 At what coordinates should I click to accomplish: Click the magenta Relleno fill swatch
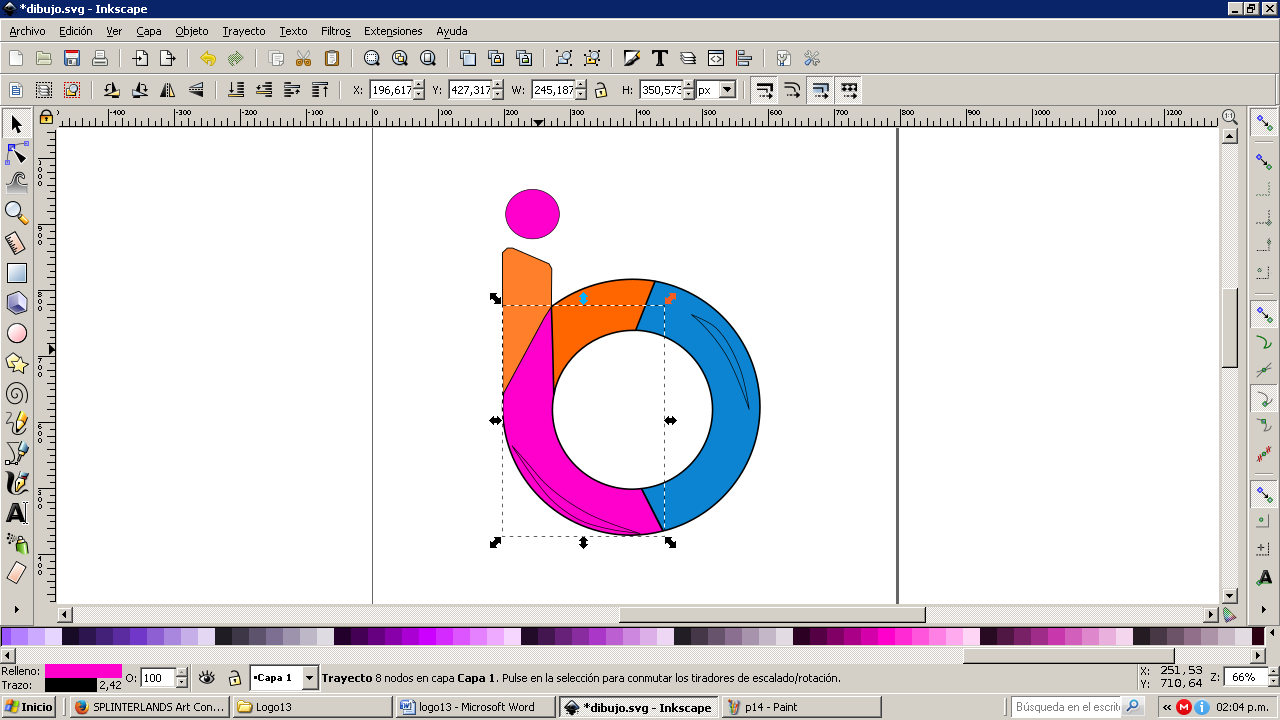pyautogui.click(x=83, y=671)
